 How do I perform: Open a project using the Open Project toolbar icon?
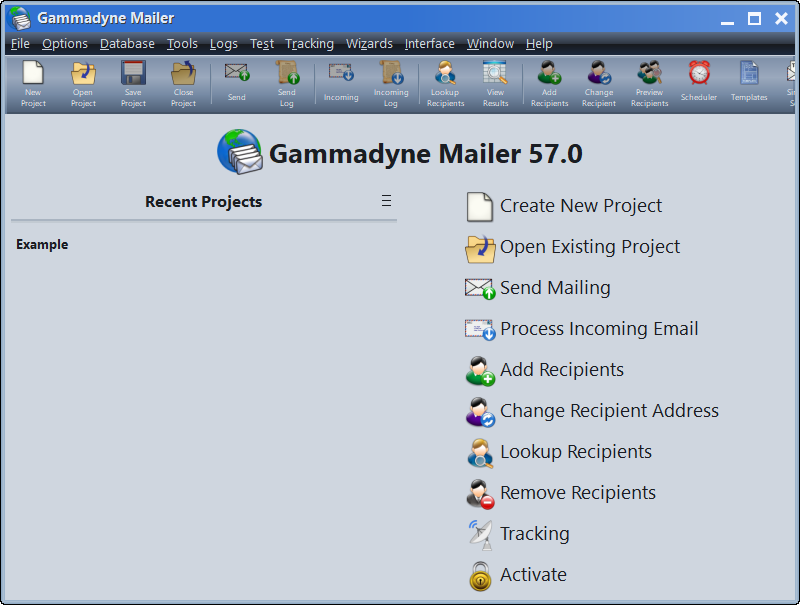coord(82,84)
